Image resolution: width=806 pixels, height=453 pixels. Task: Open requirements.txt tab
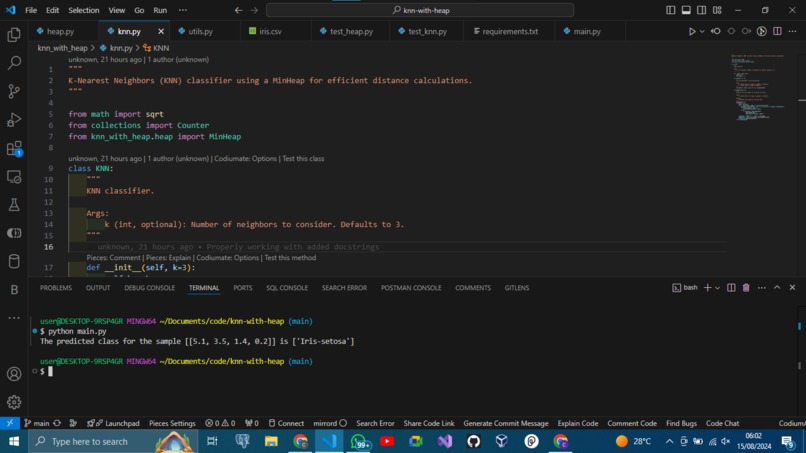(510, 31)
